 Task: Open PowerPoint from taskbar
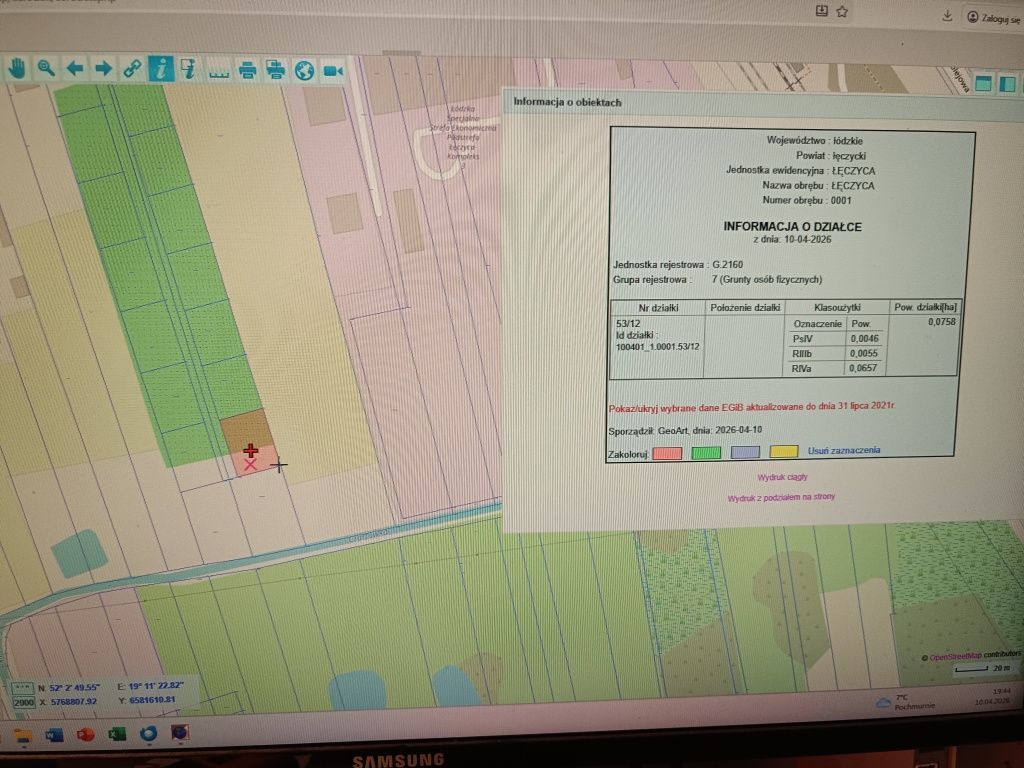click(x=86, y=735)
